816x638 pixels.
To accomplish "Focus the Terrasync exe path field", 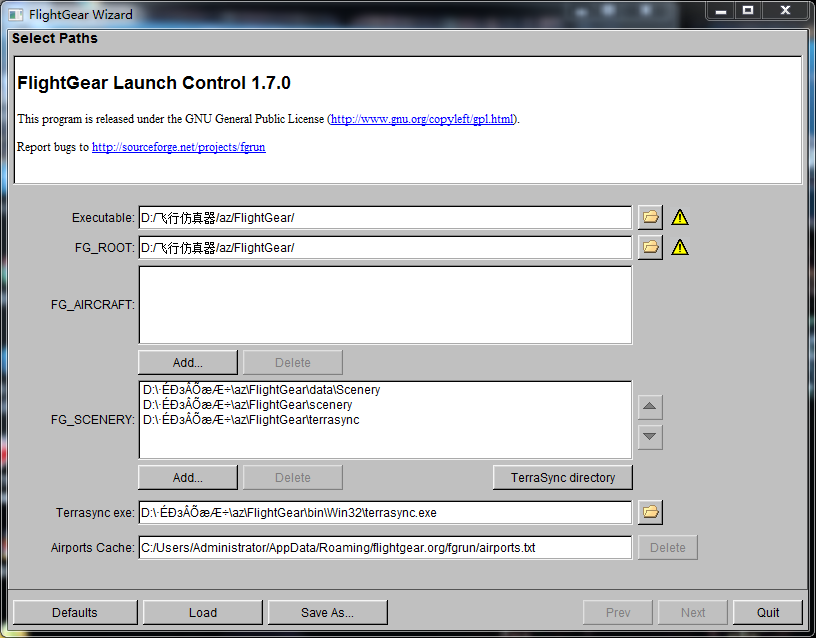I will click(385, 513).
